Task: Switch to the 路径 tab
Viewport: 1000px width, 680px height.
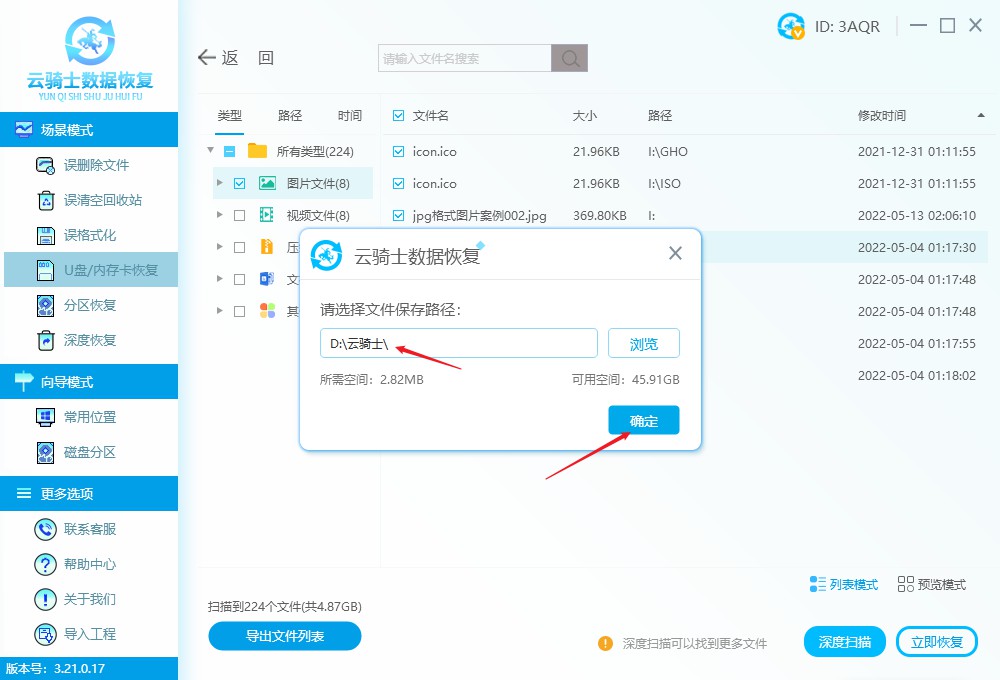Action: [289, 115]
